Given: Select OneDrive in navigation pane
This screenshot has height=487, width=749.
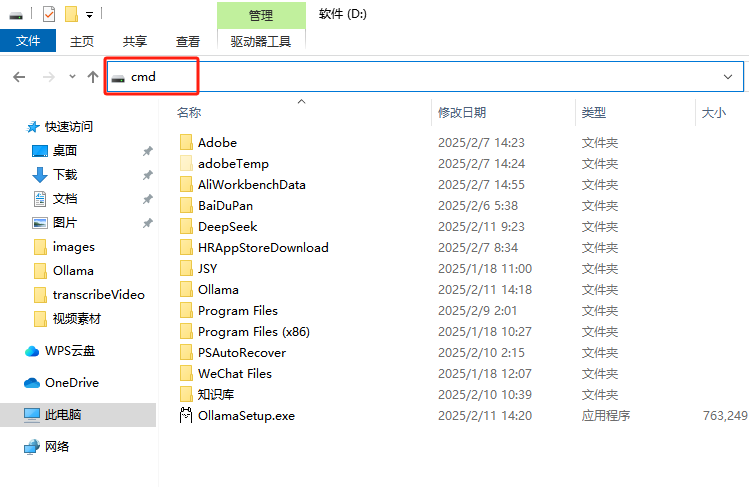Looking at the screenshot, I should coord(72,382).
